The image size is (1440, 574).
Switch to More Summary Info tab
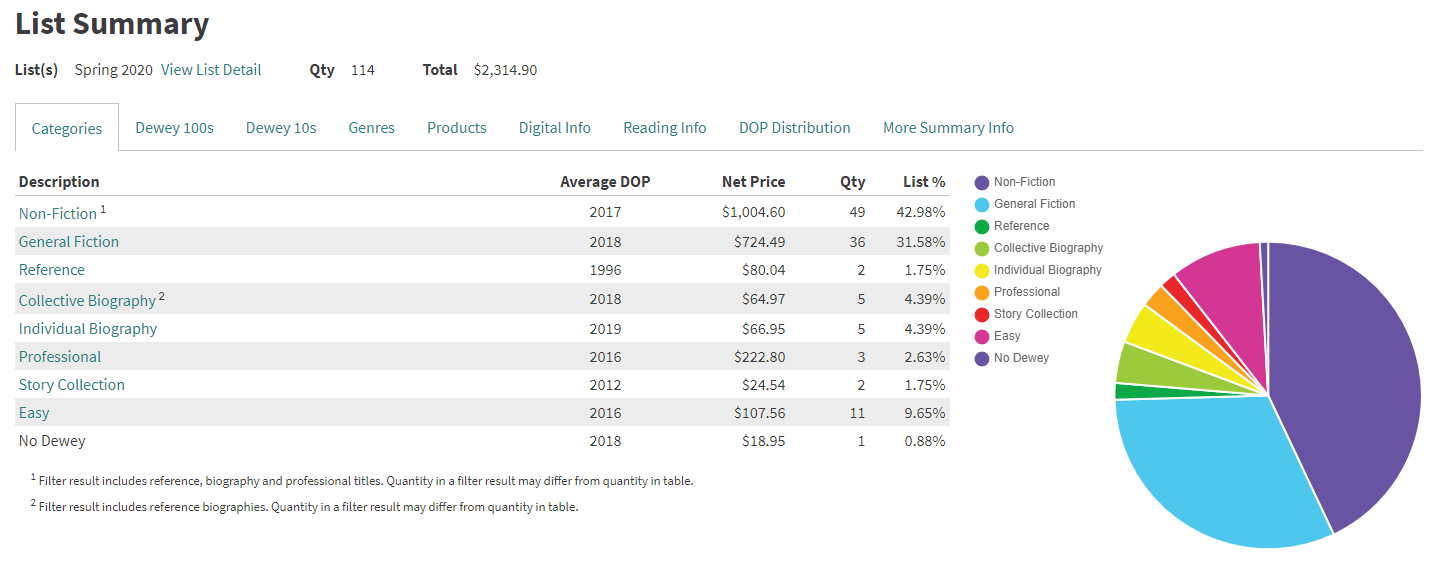[x=948, y=128]
